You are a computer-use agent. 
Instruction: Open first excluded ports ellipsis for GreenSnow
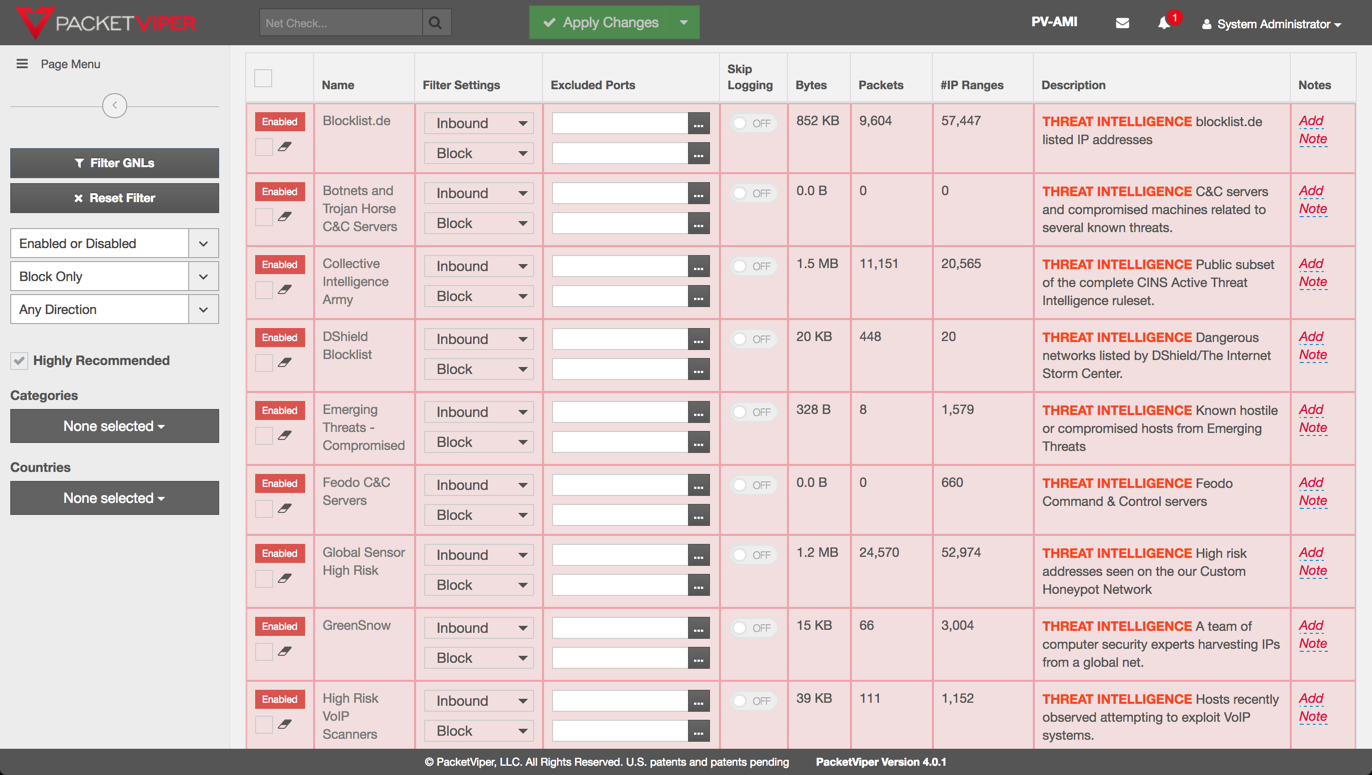(x=699, y=628)
